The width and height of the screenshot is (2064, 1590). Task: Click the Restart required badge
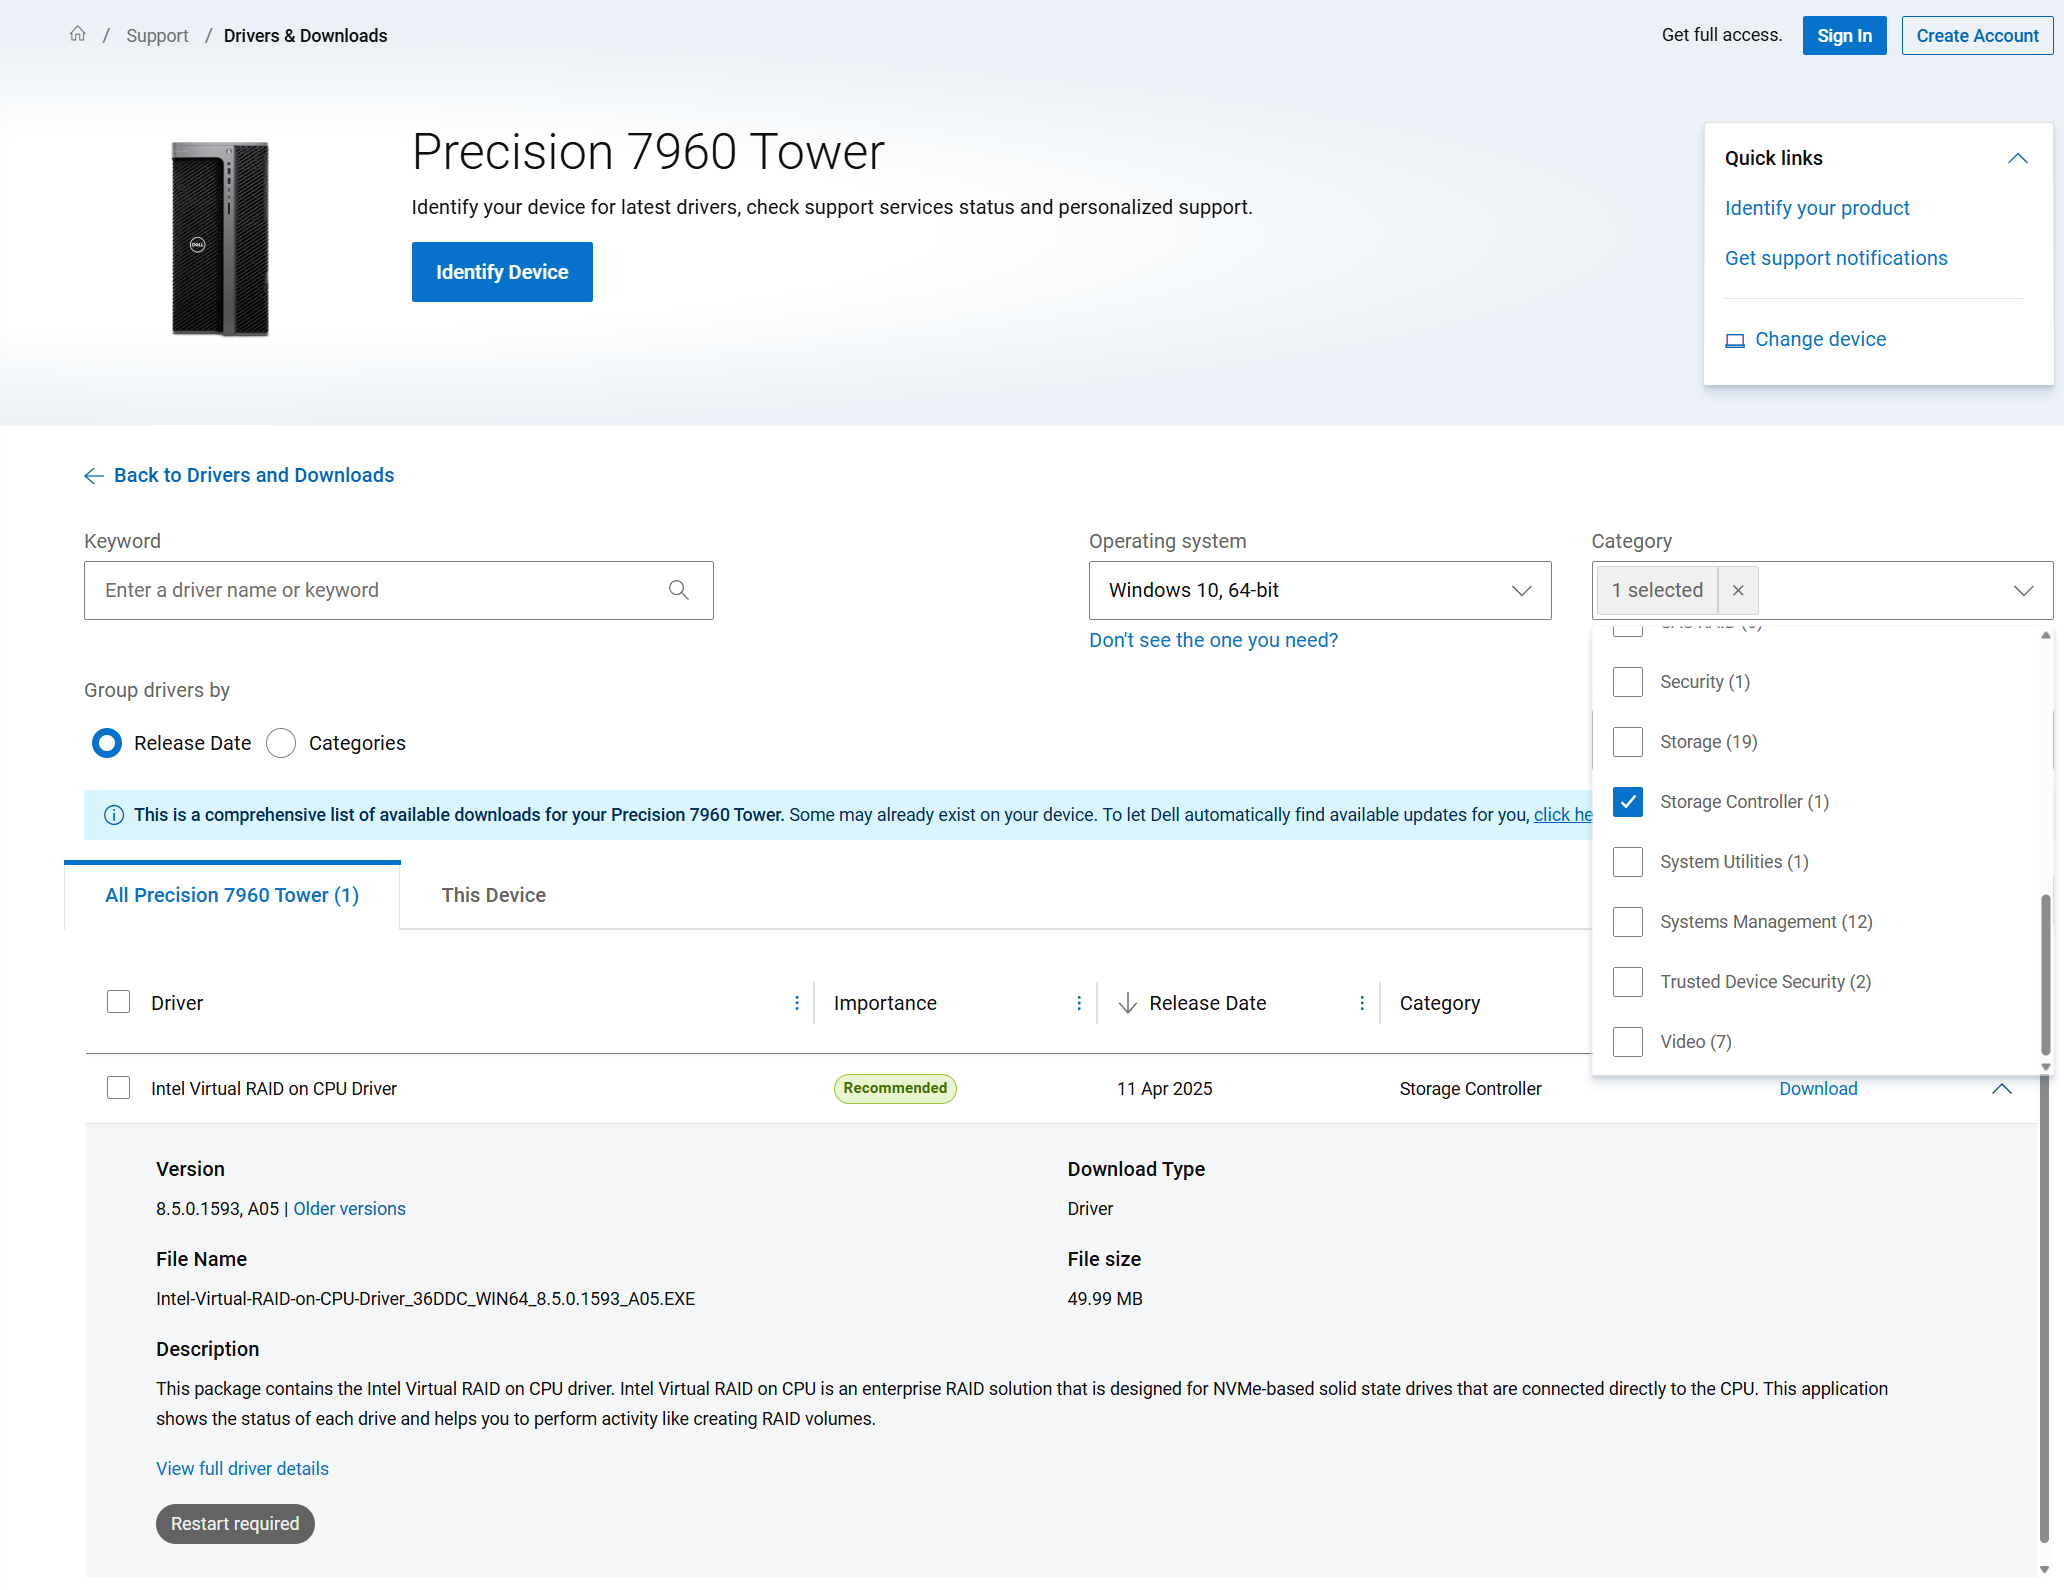(x=235, y=1524)
